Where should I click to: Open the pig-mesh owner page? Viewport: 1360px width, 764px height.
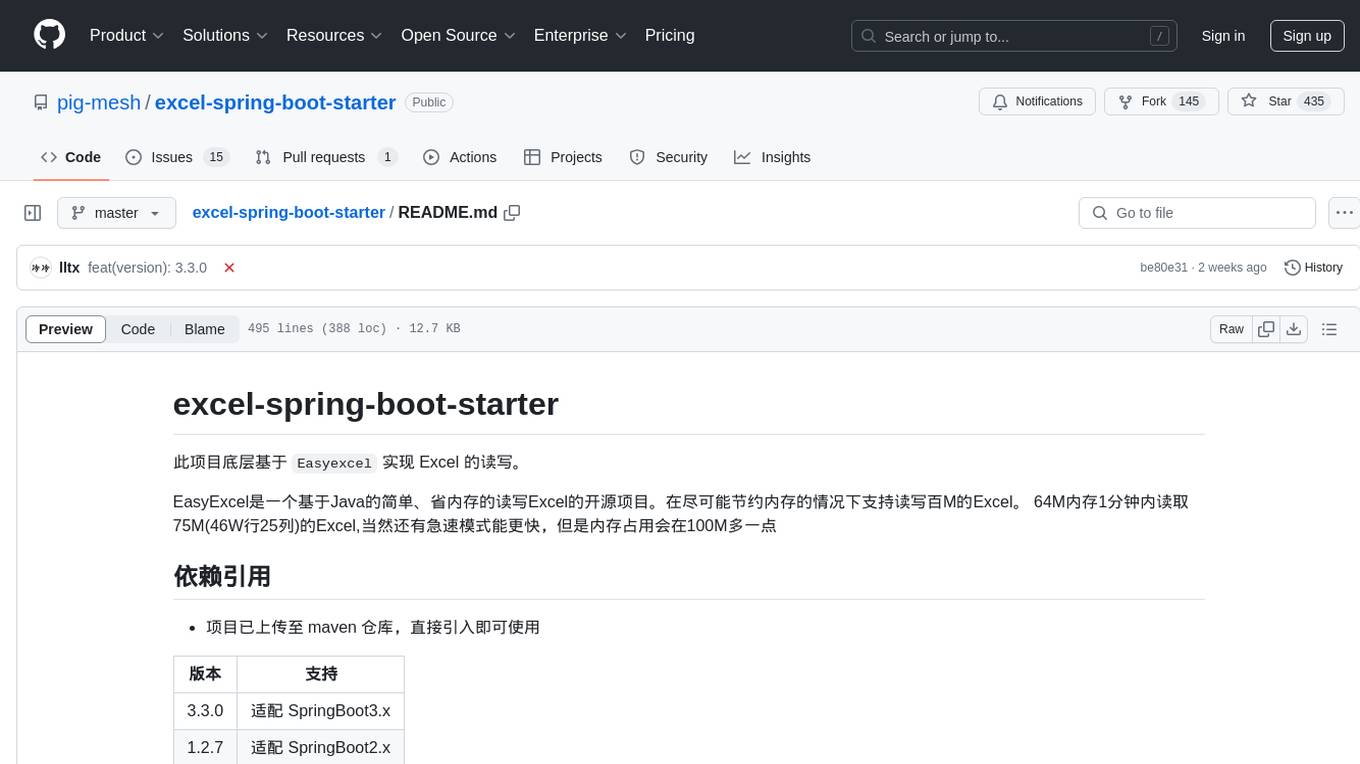pyautogui.click(x=99, y=102)
